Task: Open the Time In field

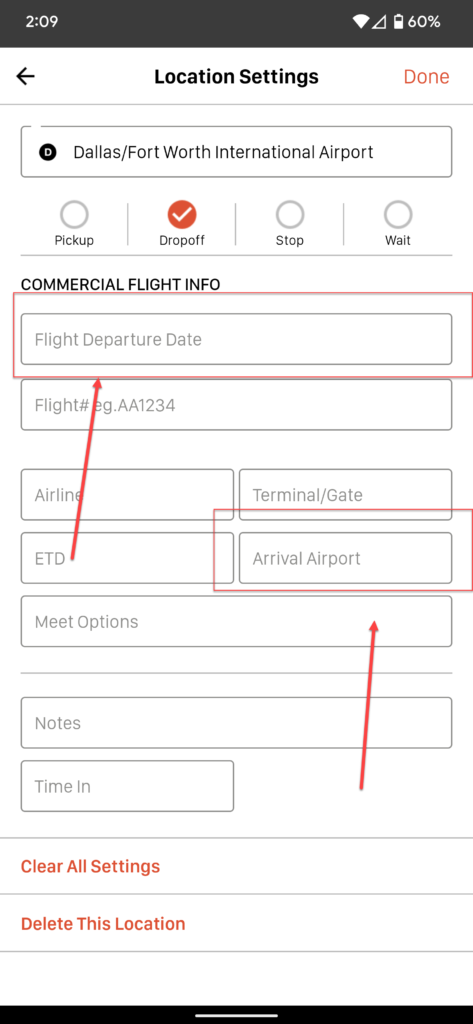Action: (x=127, y=786)
